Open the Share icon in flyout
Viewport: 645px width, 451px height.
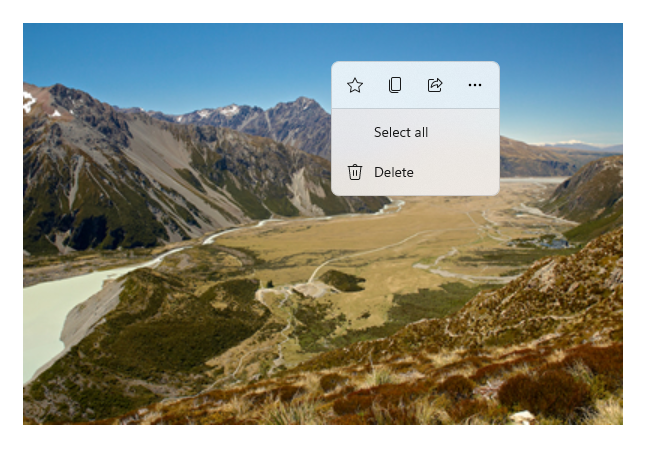click(435, 86)
